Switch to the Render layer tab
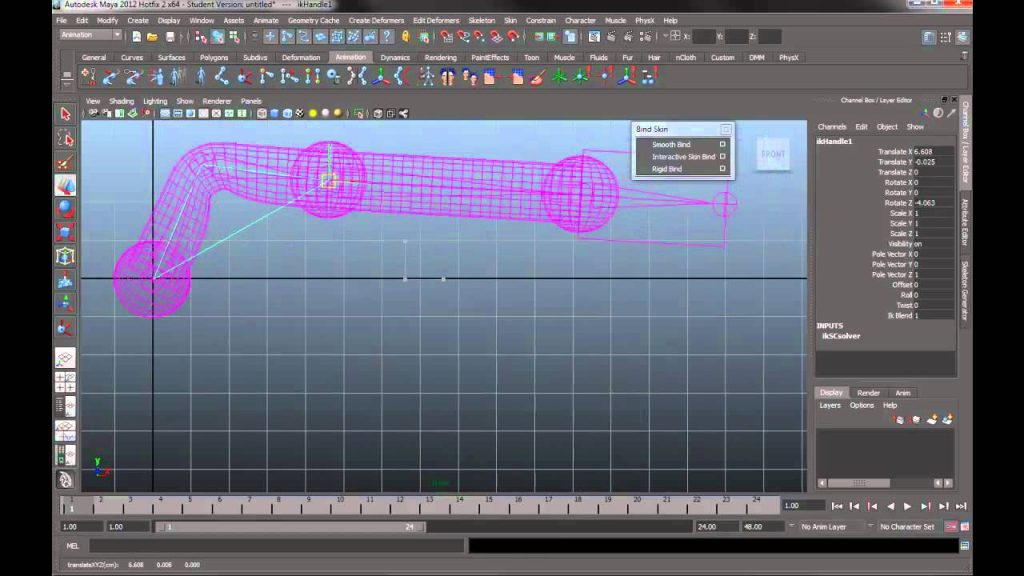The width and height of the screenshot is (1024, 576). 868,393
